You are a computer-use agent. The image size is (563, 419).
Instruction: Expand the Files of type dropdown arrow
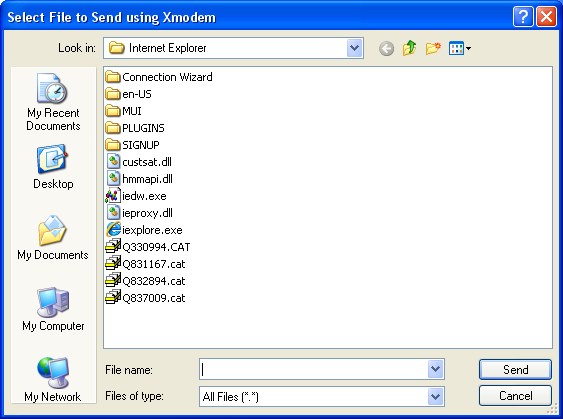coord(436,397)
